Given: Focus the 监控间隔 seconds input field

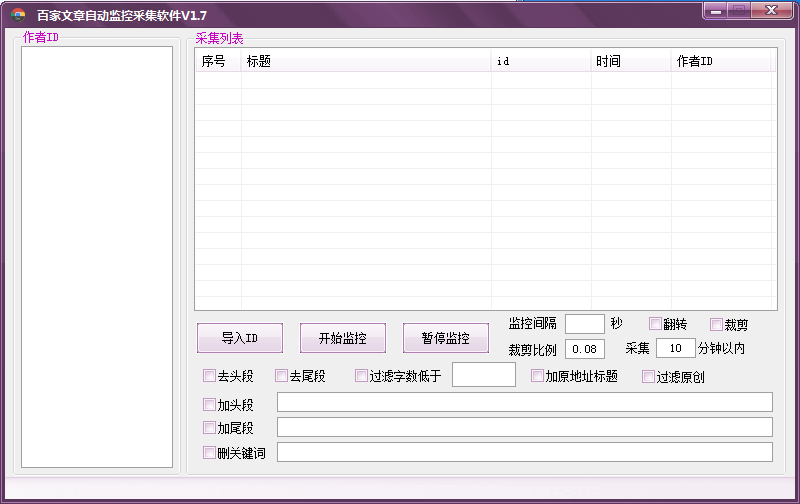Looking at the screenshot, I should (585, 324).
